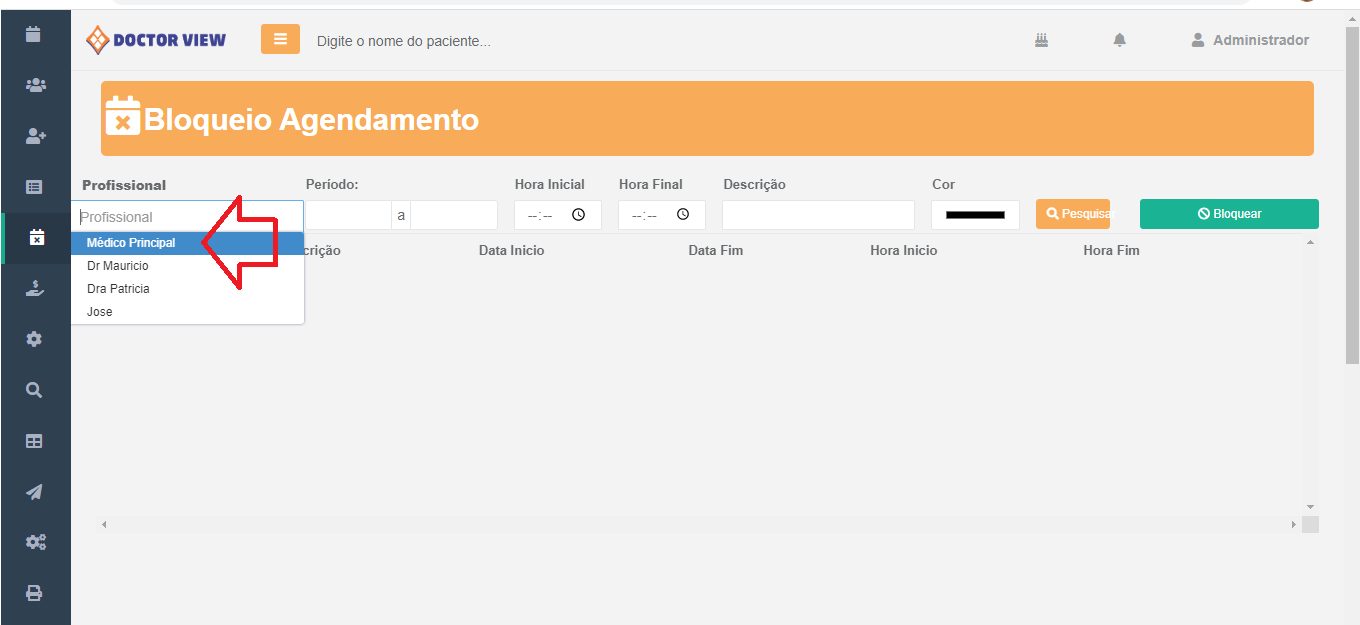Open the printer icon in sidebar
The image size is (1360, 625).
point(35,593)
